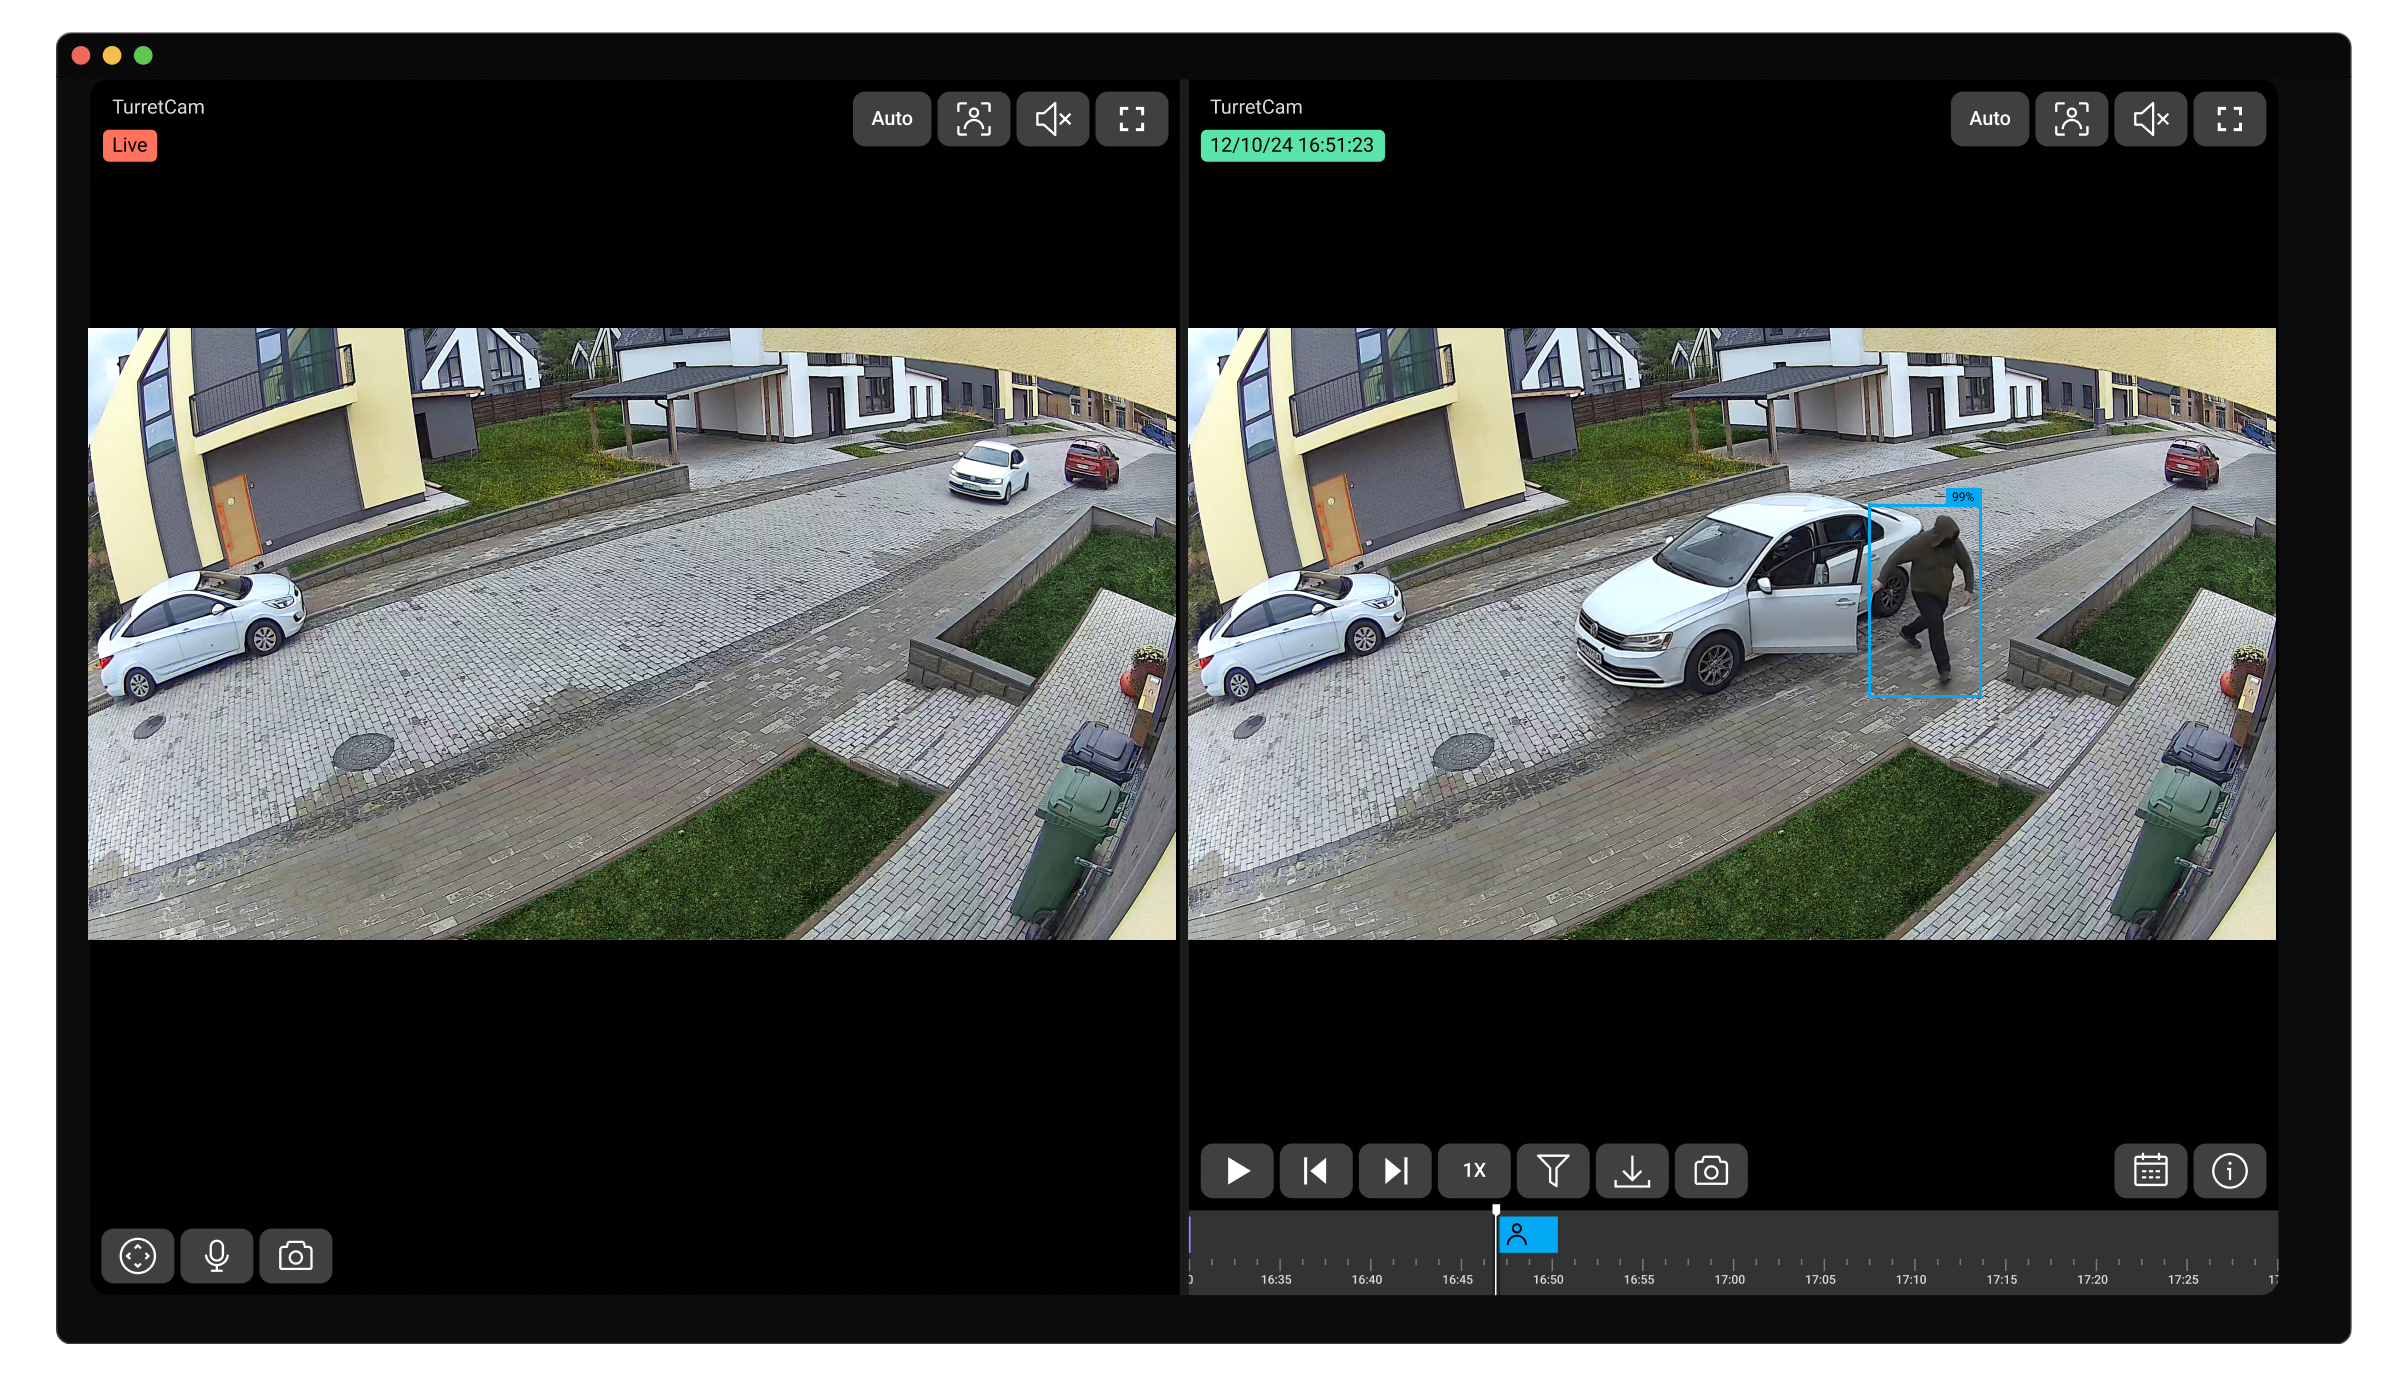
Task: Open the calendar date picker
Action: [x=2150, y=1170]
